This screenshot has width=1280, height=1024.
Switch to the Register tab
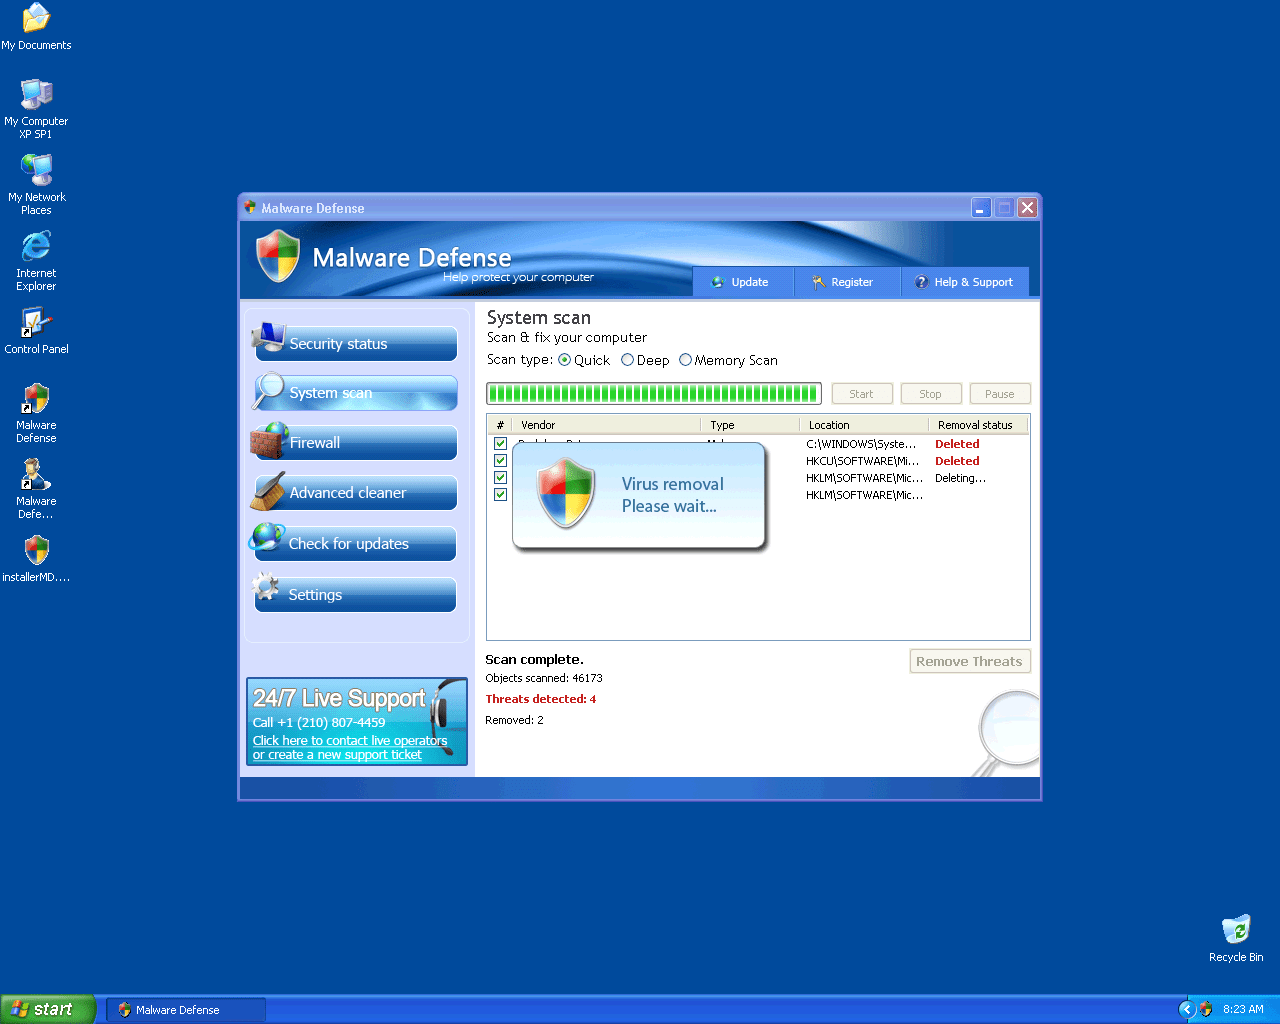click(x=845, y=282)
